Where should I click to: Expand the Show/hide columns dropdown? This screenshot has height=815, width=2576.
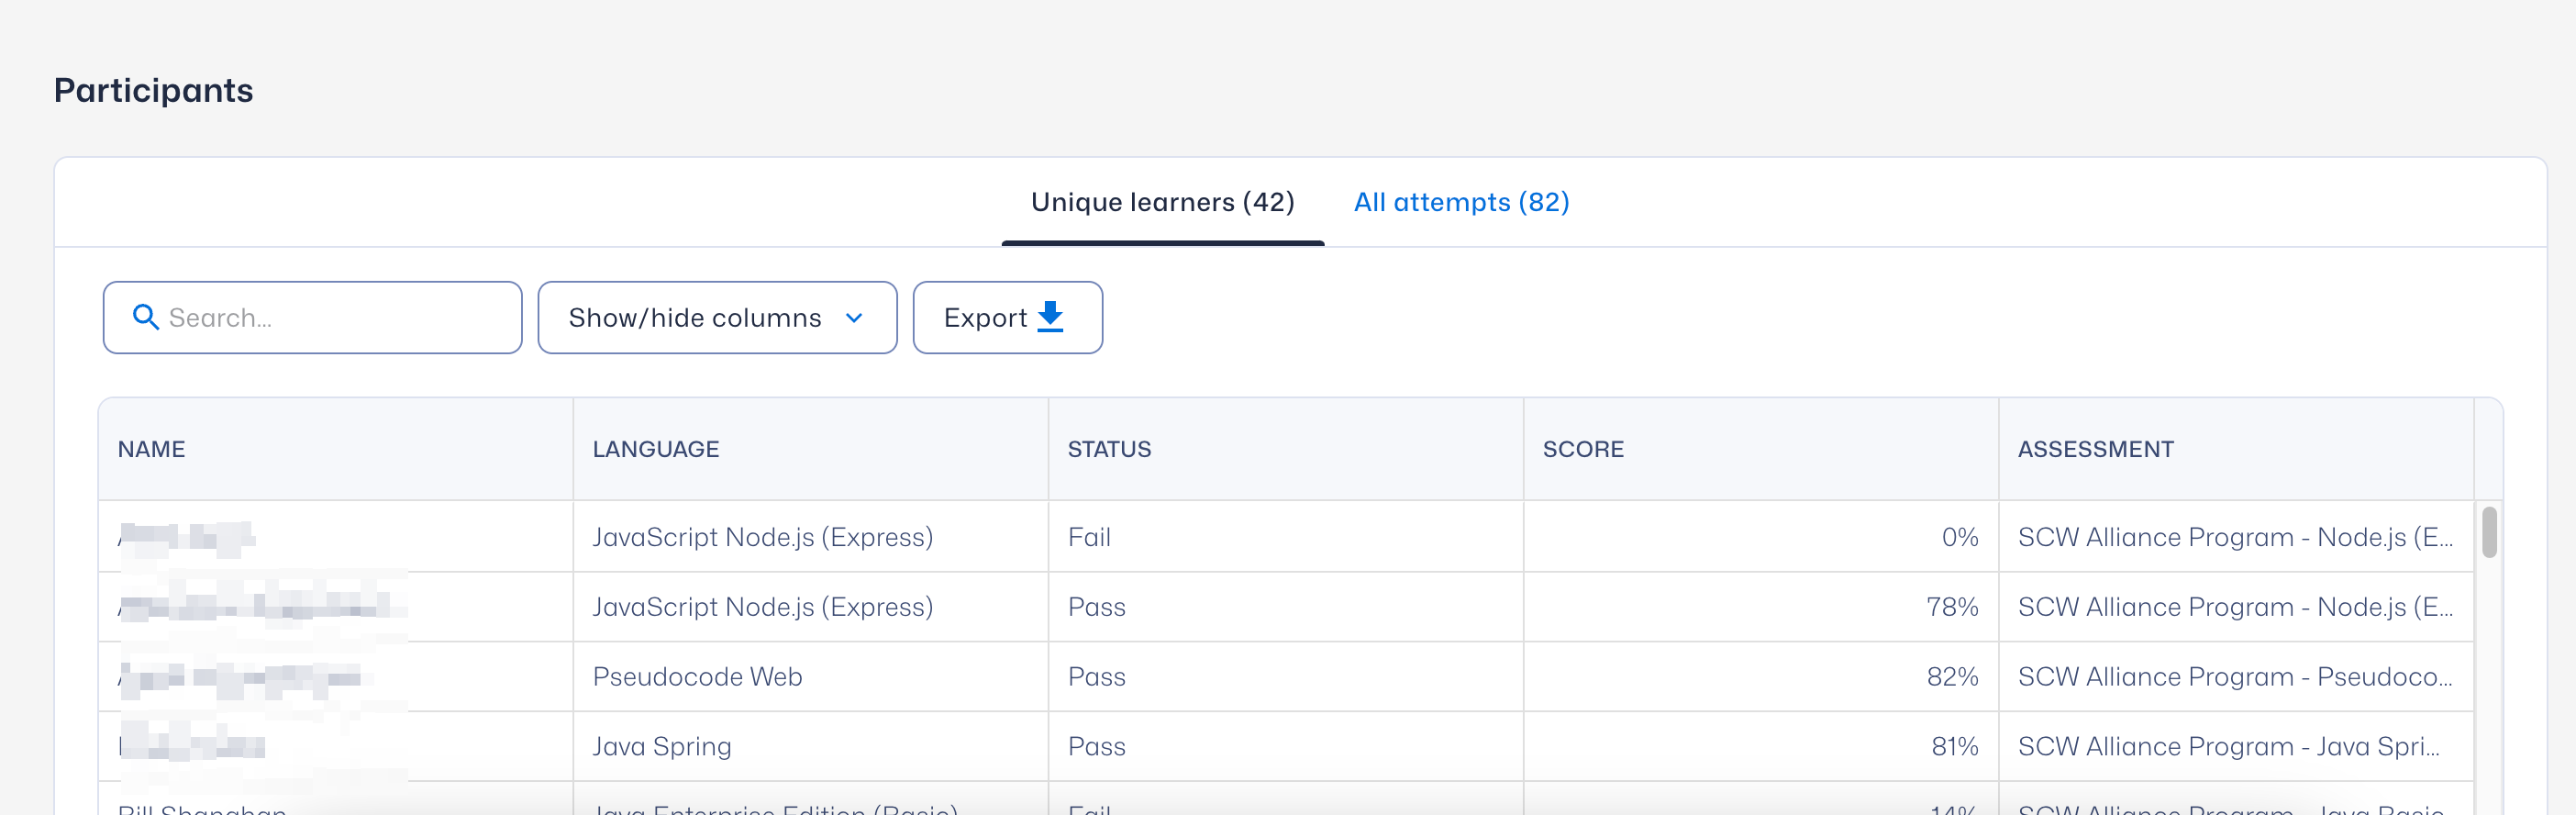point(717,317)
